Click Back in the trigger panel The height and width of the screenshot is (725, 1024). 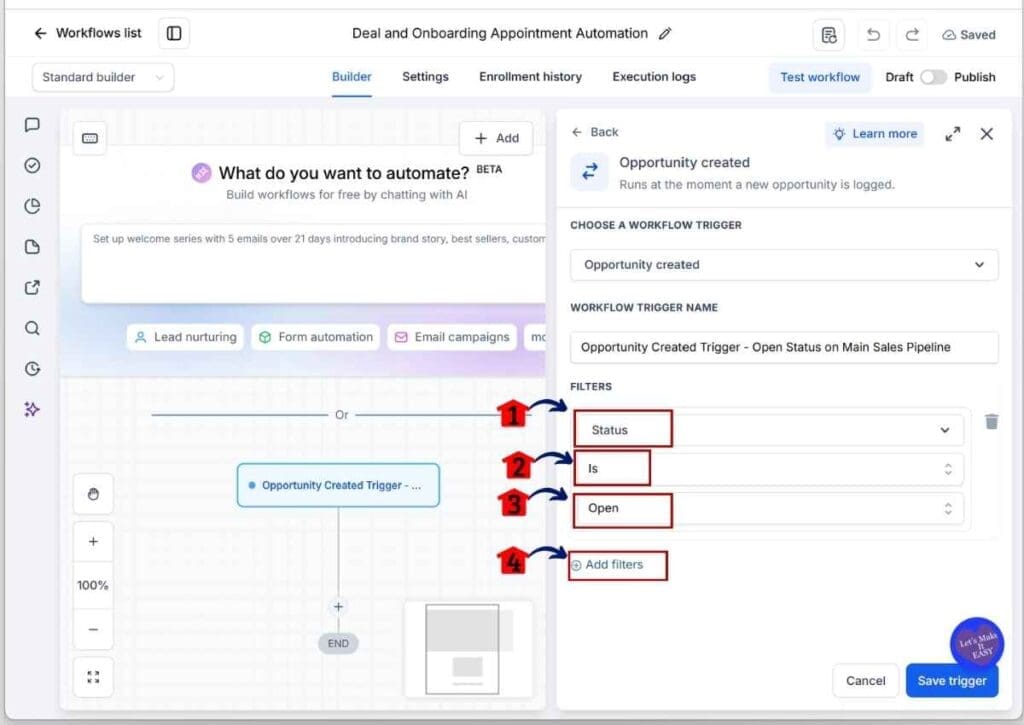tap(595, 132)
